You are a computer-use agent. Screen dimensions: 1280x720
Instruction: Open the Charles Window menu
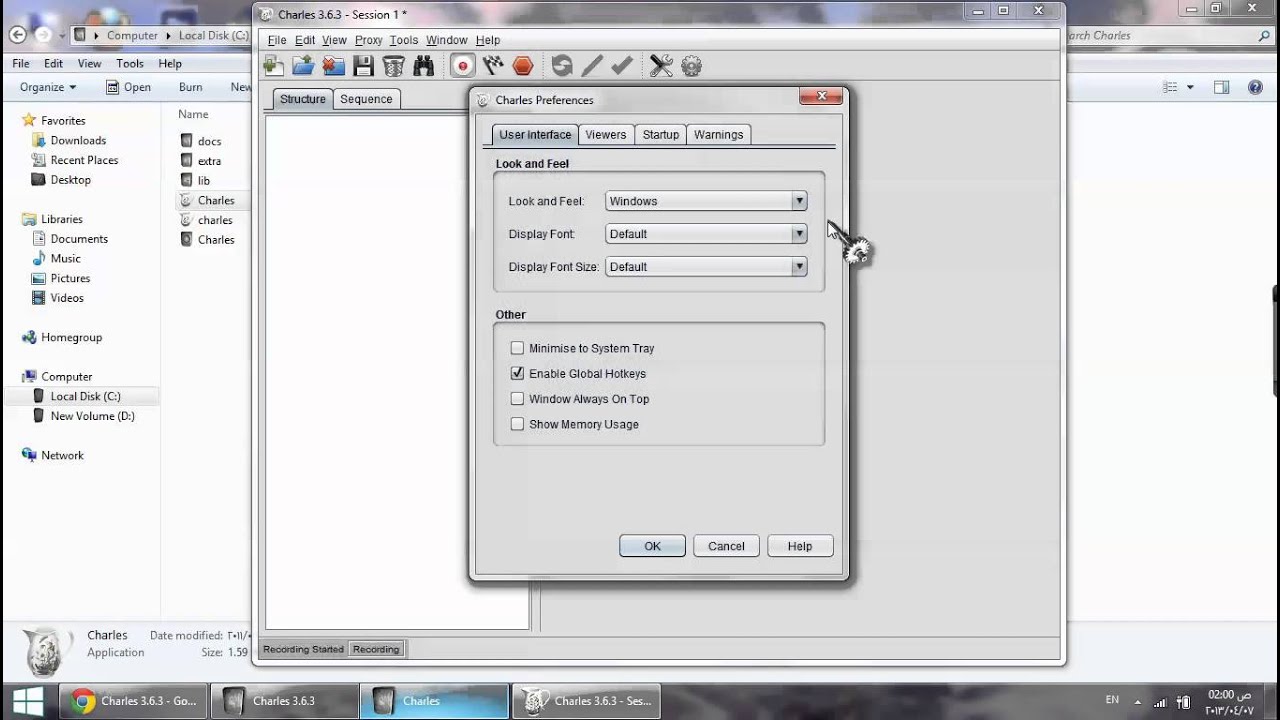[x=447, y=40]
